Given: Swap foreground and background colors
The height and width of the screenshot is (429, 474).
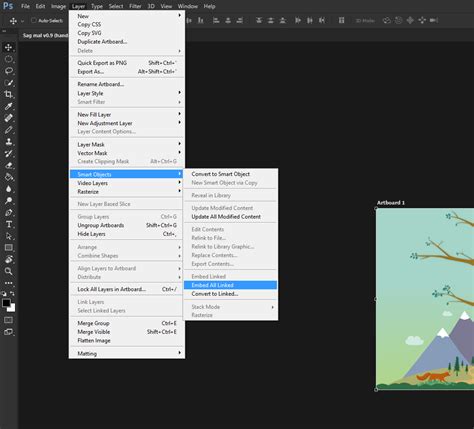Looking at the screenshot, I should [12, 294].
